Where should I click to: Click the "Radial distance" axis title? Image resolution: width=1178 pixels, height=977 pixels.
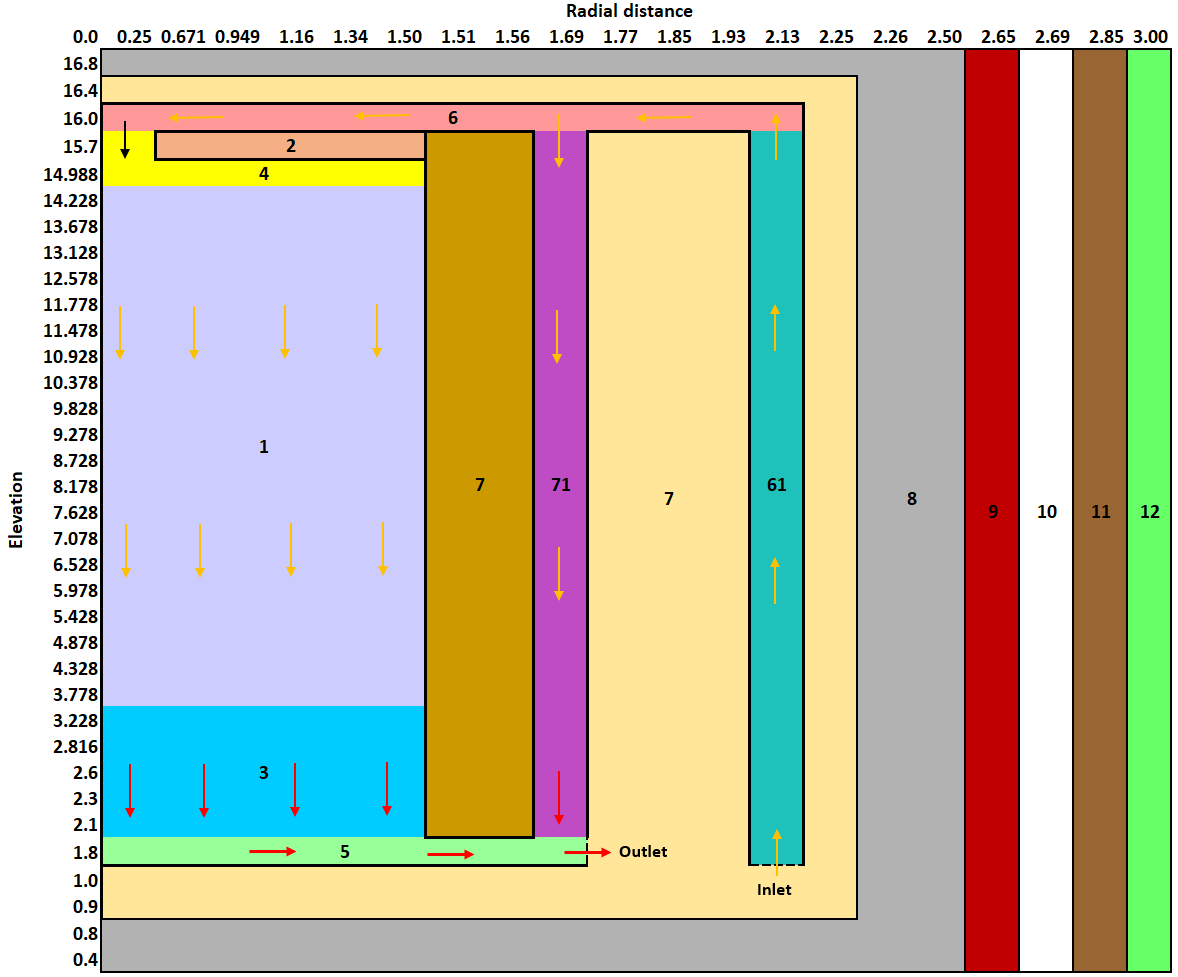click(x=629, y=11)
